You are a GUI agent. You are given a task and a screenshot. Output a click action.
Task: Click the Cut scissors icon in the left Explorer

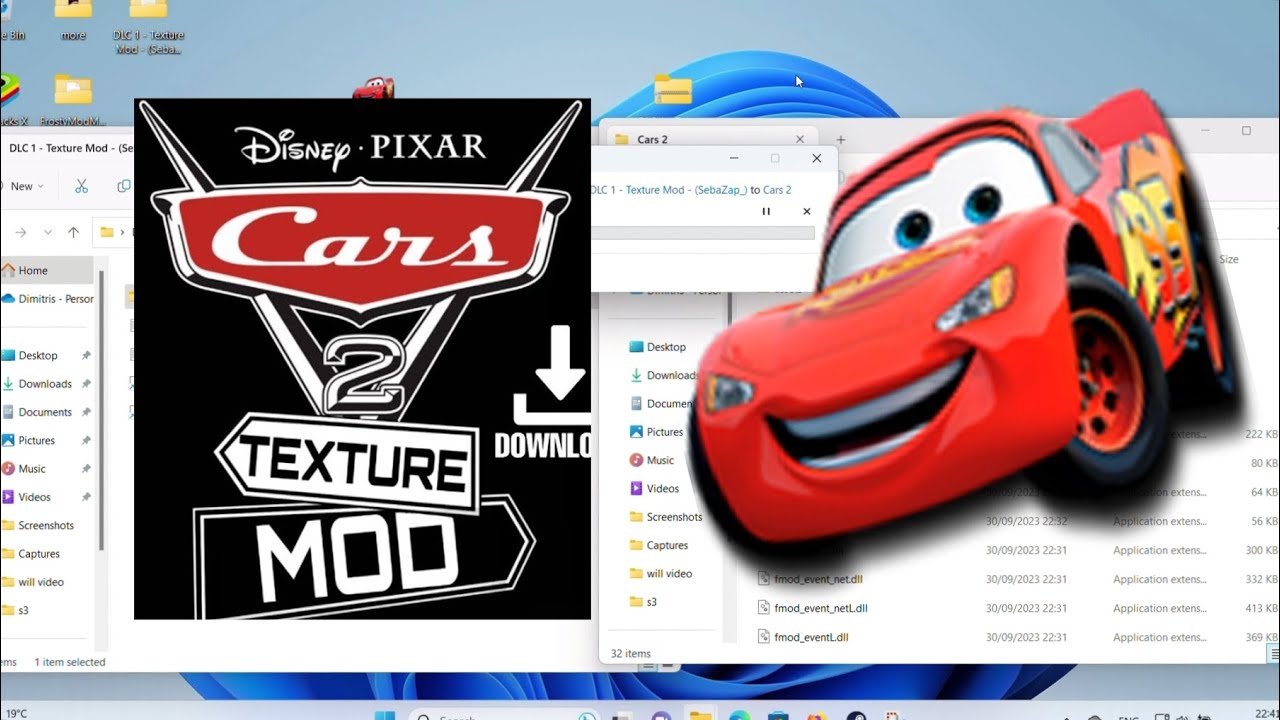tap(82, 186)
